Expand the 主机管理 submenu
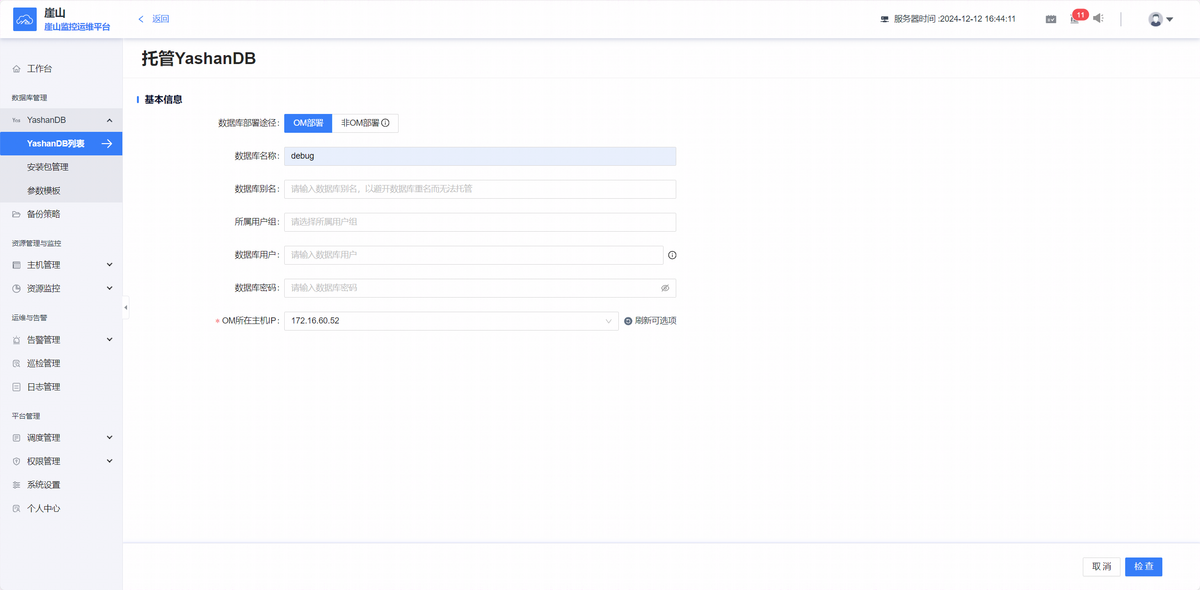 (109, 265)
